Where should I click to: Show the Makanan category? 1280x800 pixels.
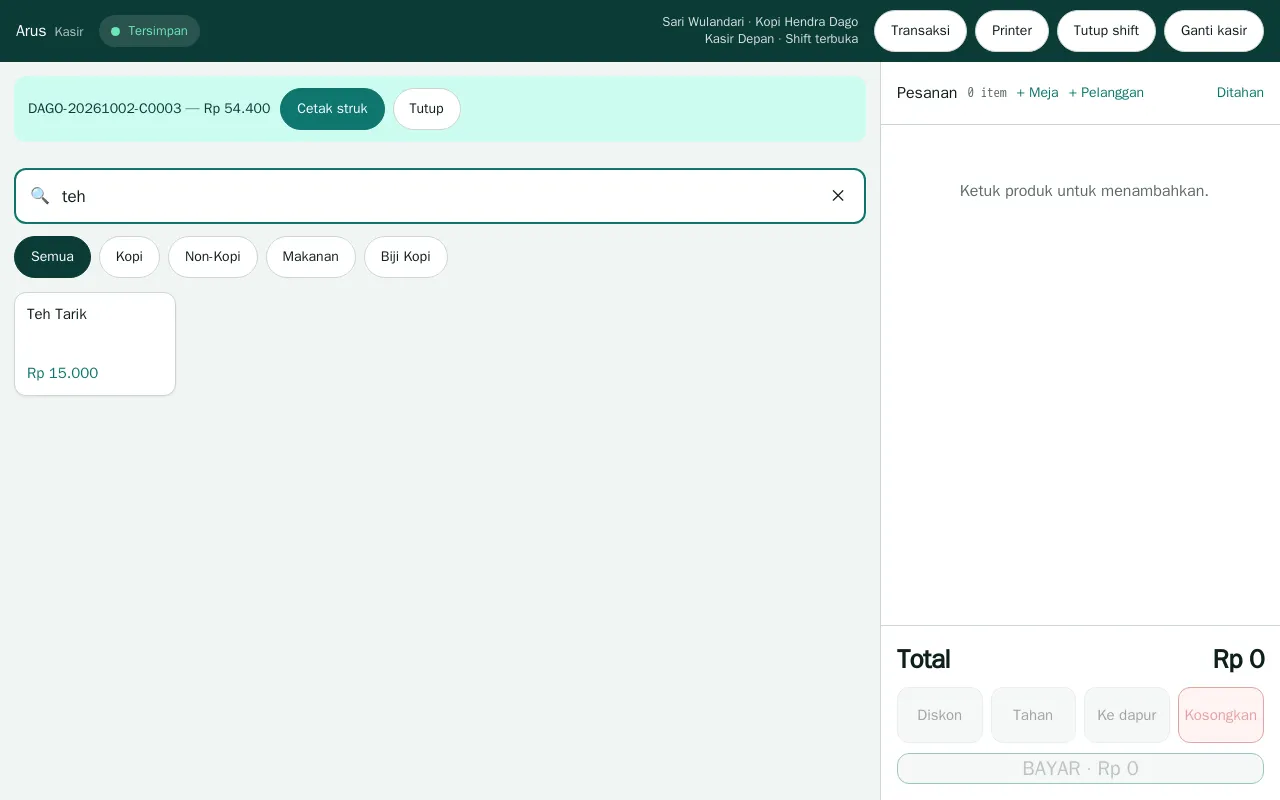[311, 257]
